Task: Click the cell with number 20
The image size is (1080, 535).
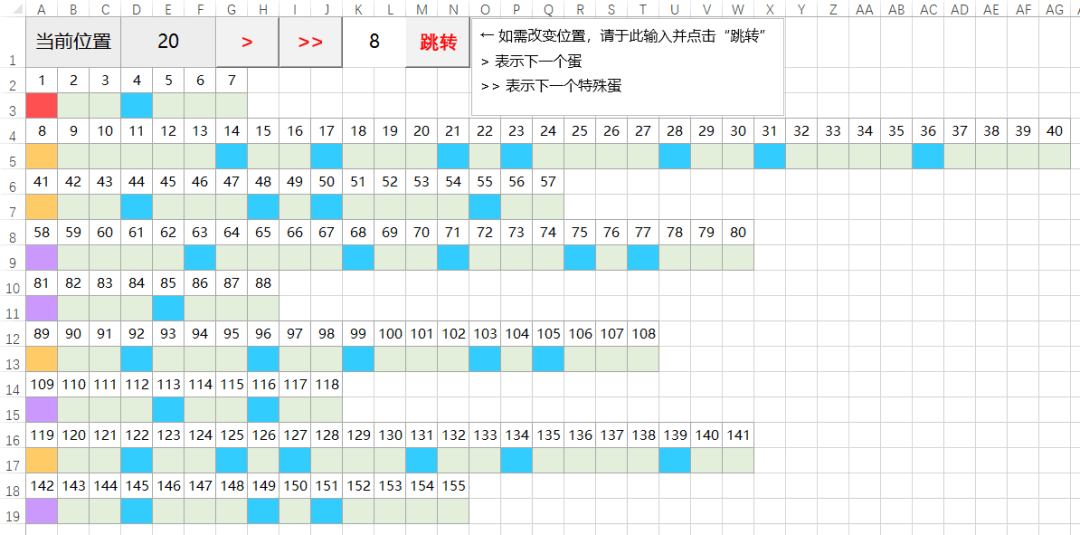Action: click(x=422, y=131)
